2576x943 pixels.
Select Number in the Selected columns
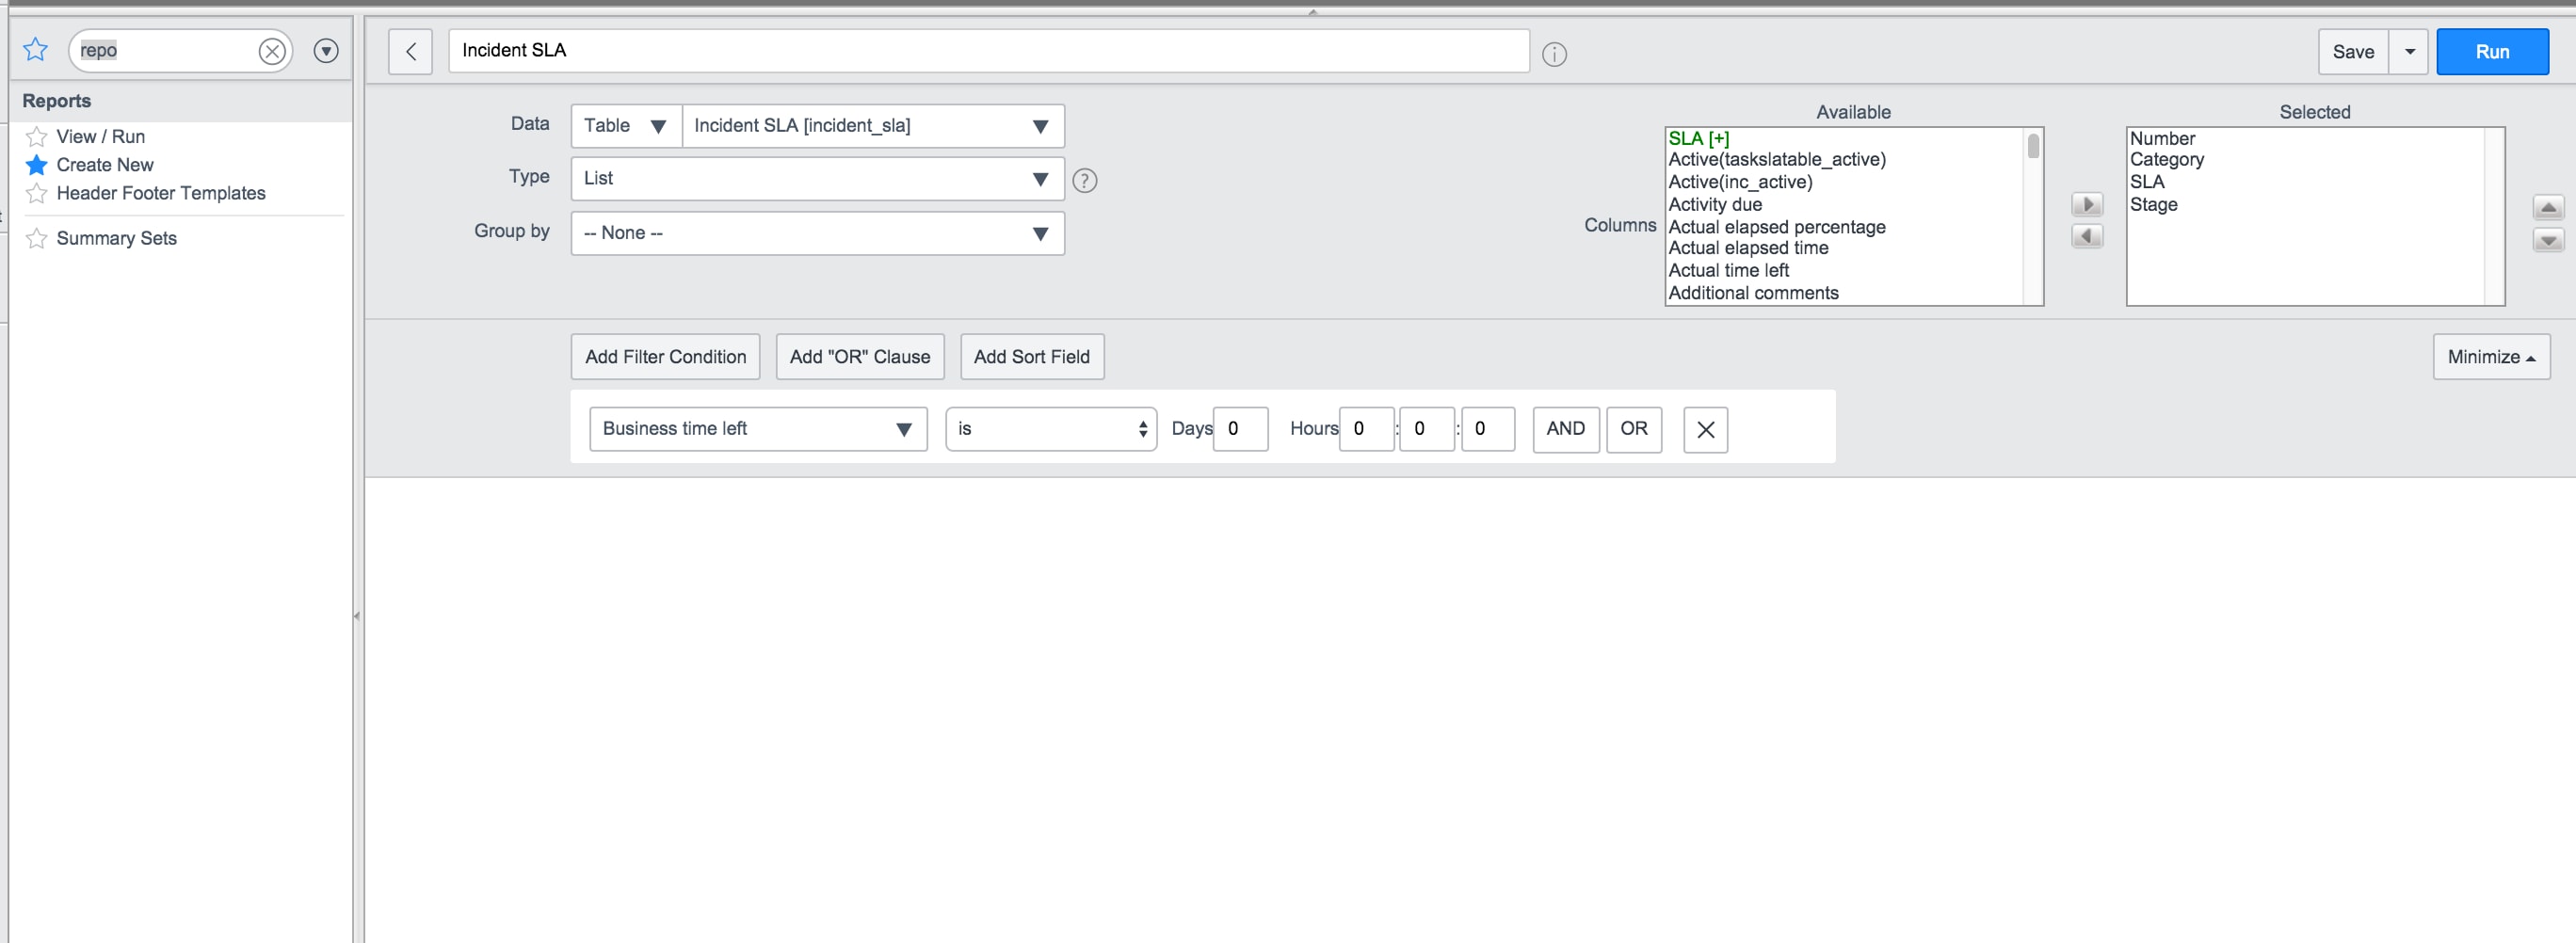click(x=2162, y=138)
